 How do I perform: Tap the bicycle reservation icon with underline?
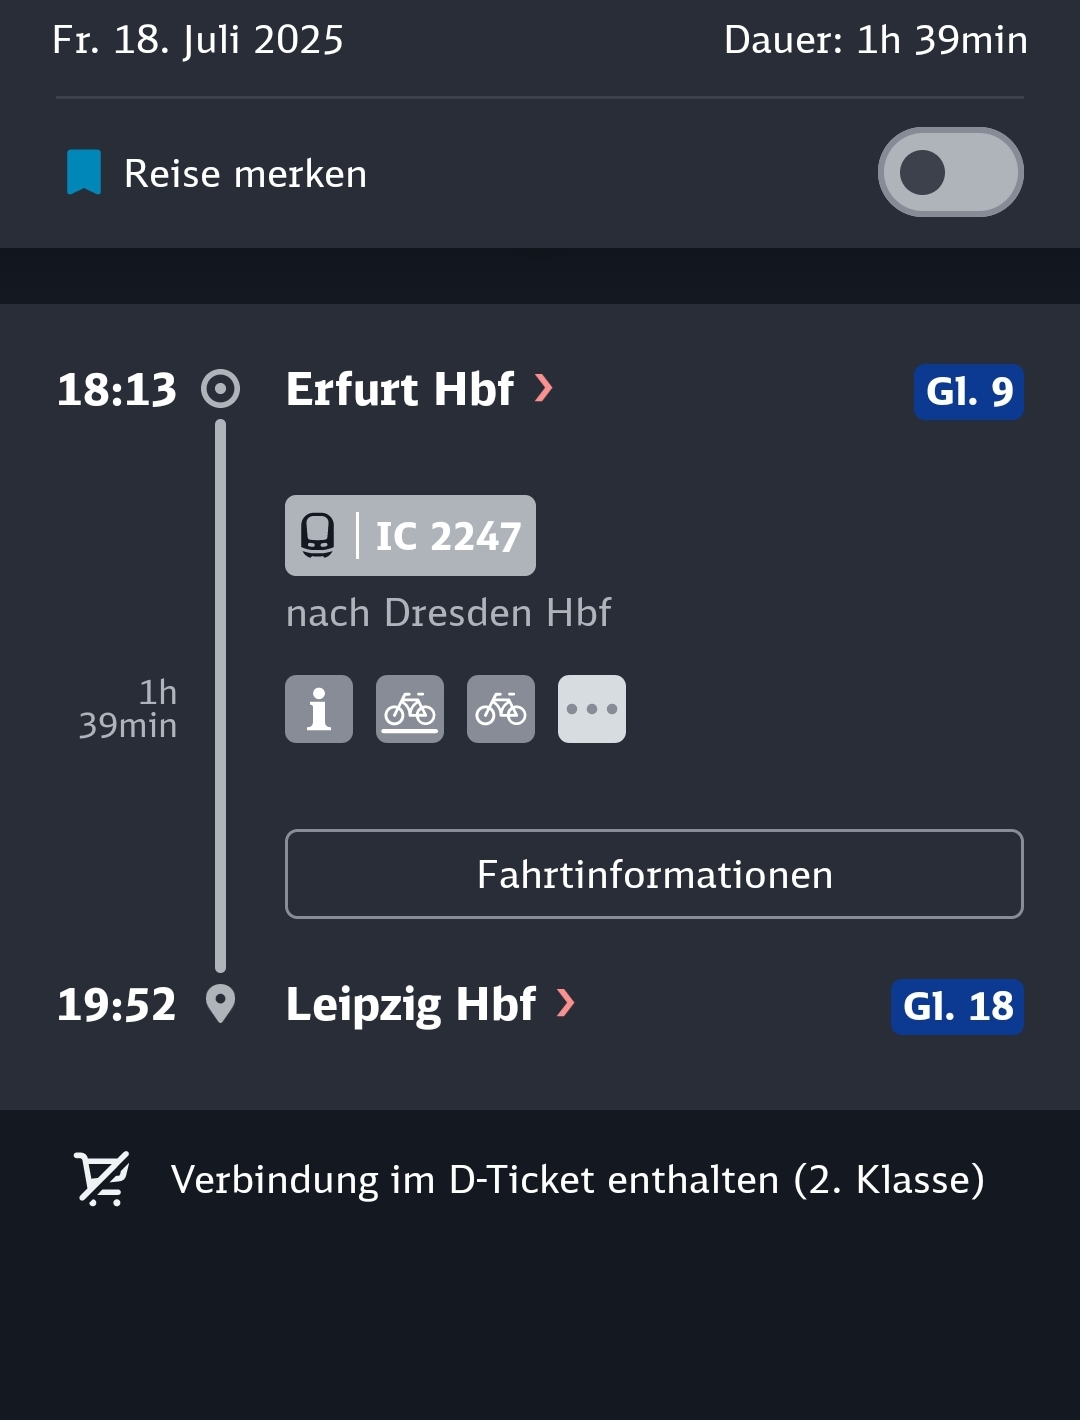pos(410,709)
